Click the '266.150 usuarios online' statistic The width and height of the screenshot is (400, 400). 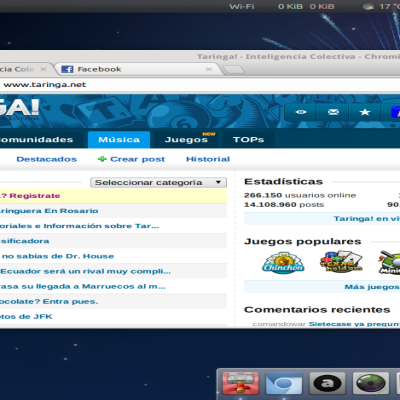300,195
